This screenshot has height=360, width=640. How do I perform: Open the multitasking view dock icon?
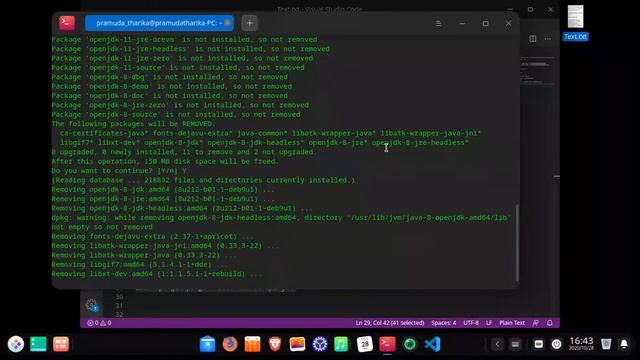[x=61, y=344]
